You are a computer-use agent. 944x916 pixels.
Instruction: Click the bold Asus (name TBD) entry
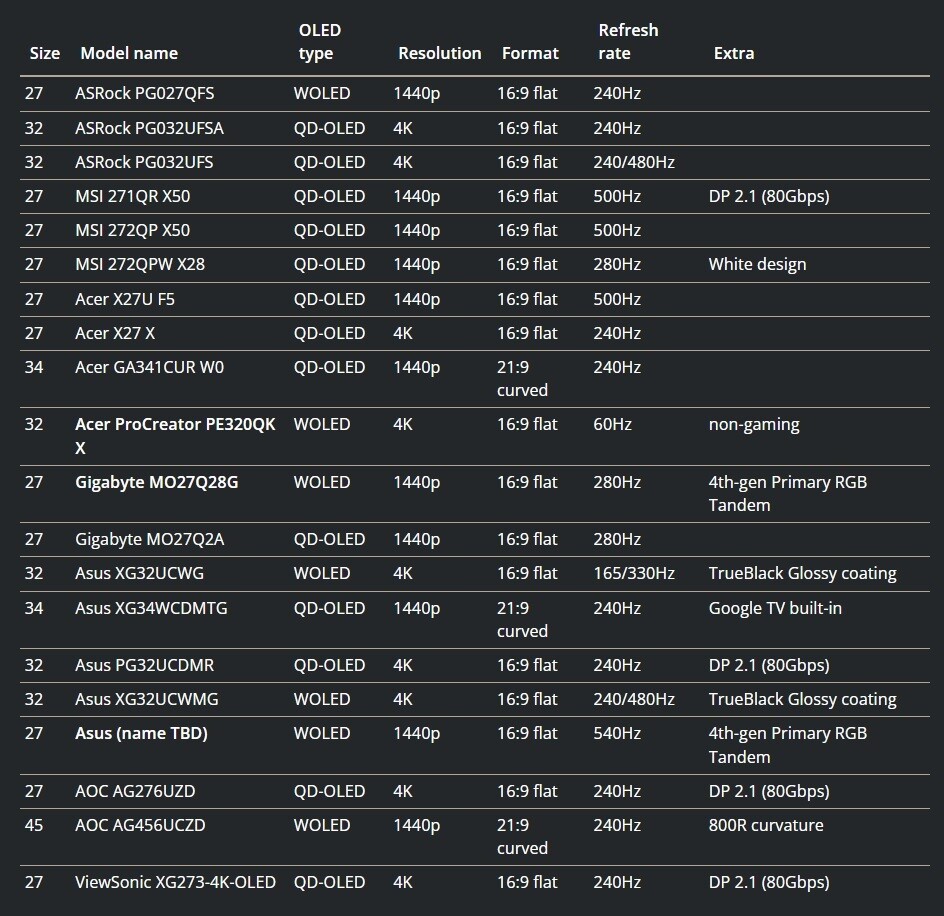pos(141,733)
